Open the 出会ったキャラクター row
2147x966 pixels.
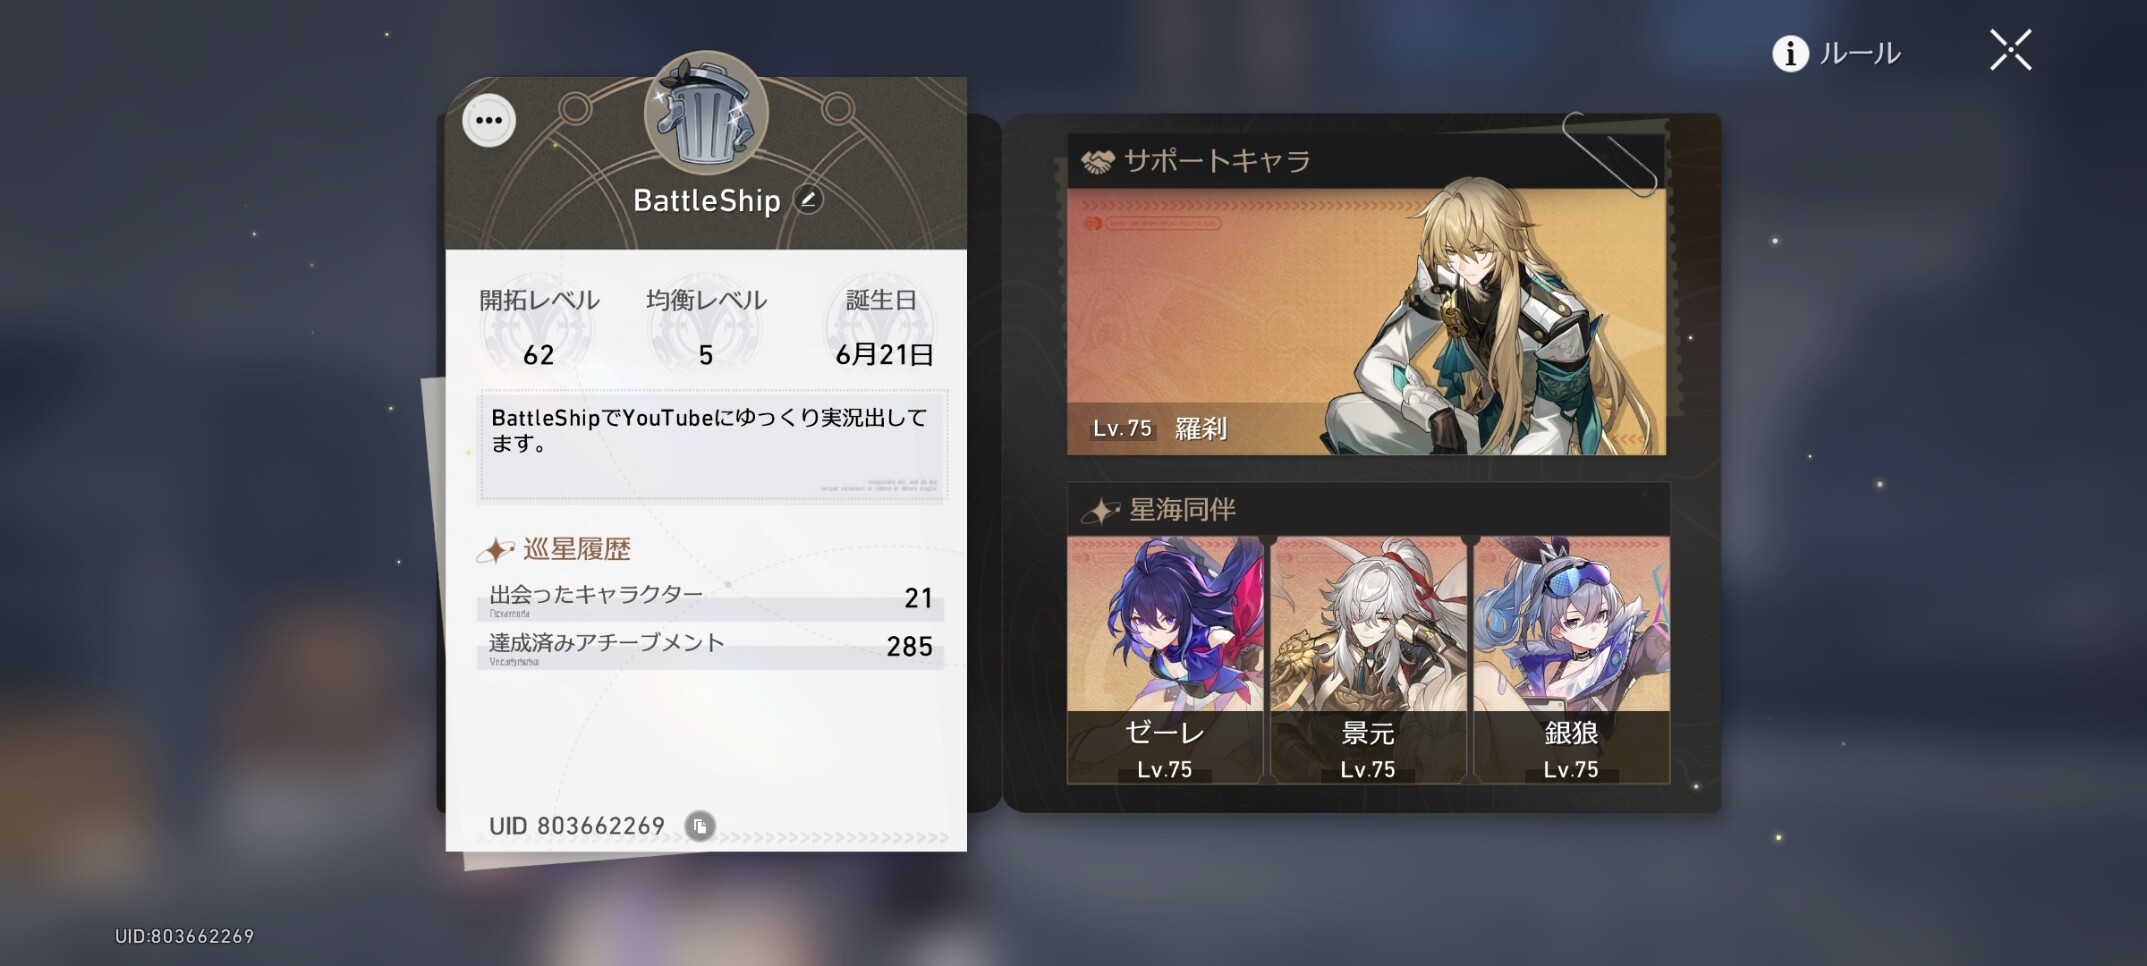711,598
